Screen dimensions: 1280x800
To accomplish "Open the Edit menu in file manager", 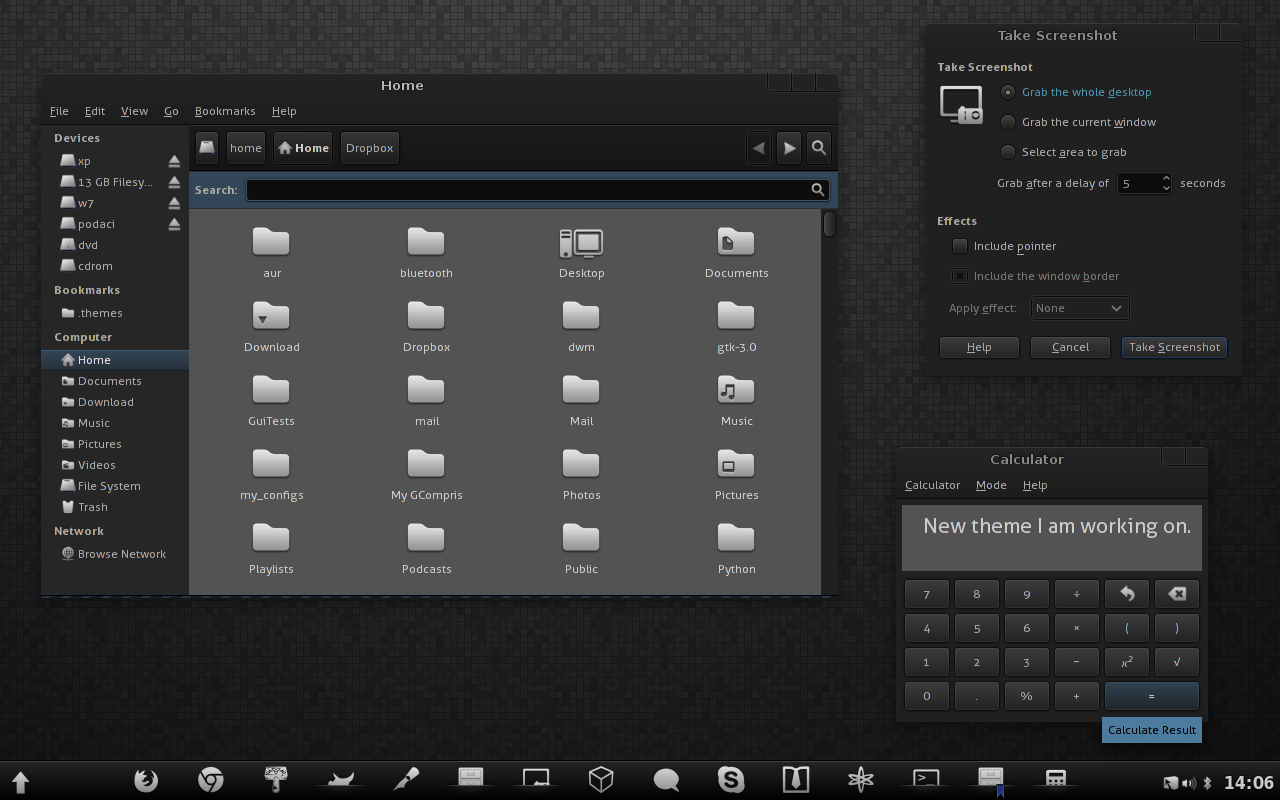I will pyautogui.click(x=95, y=111).
